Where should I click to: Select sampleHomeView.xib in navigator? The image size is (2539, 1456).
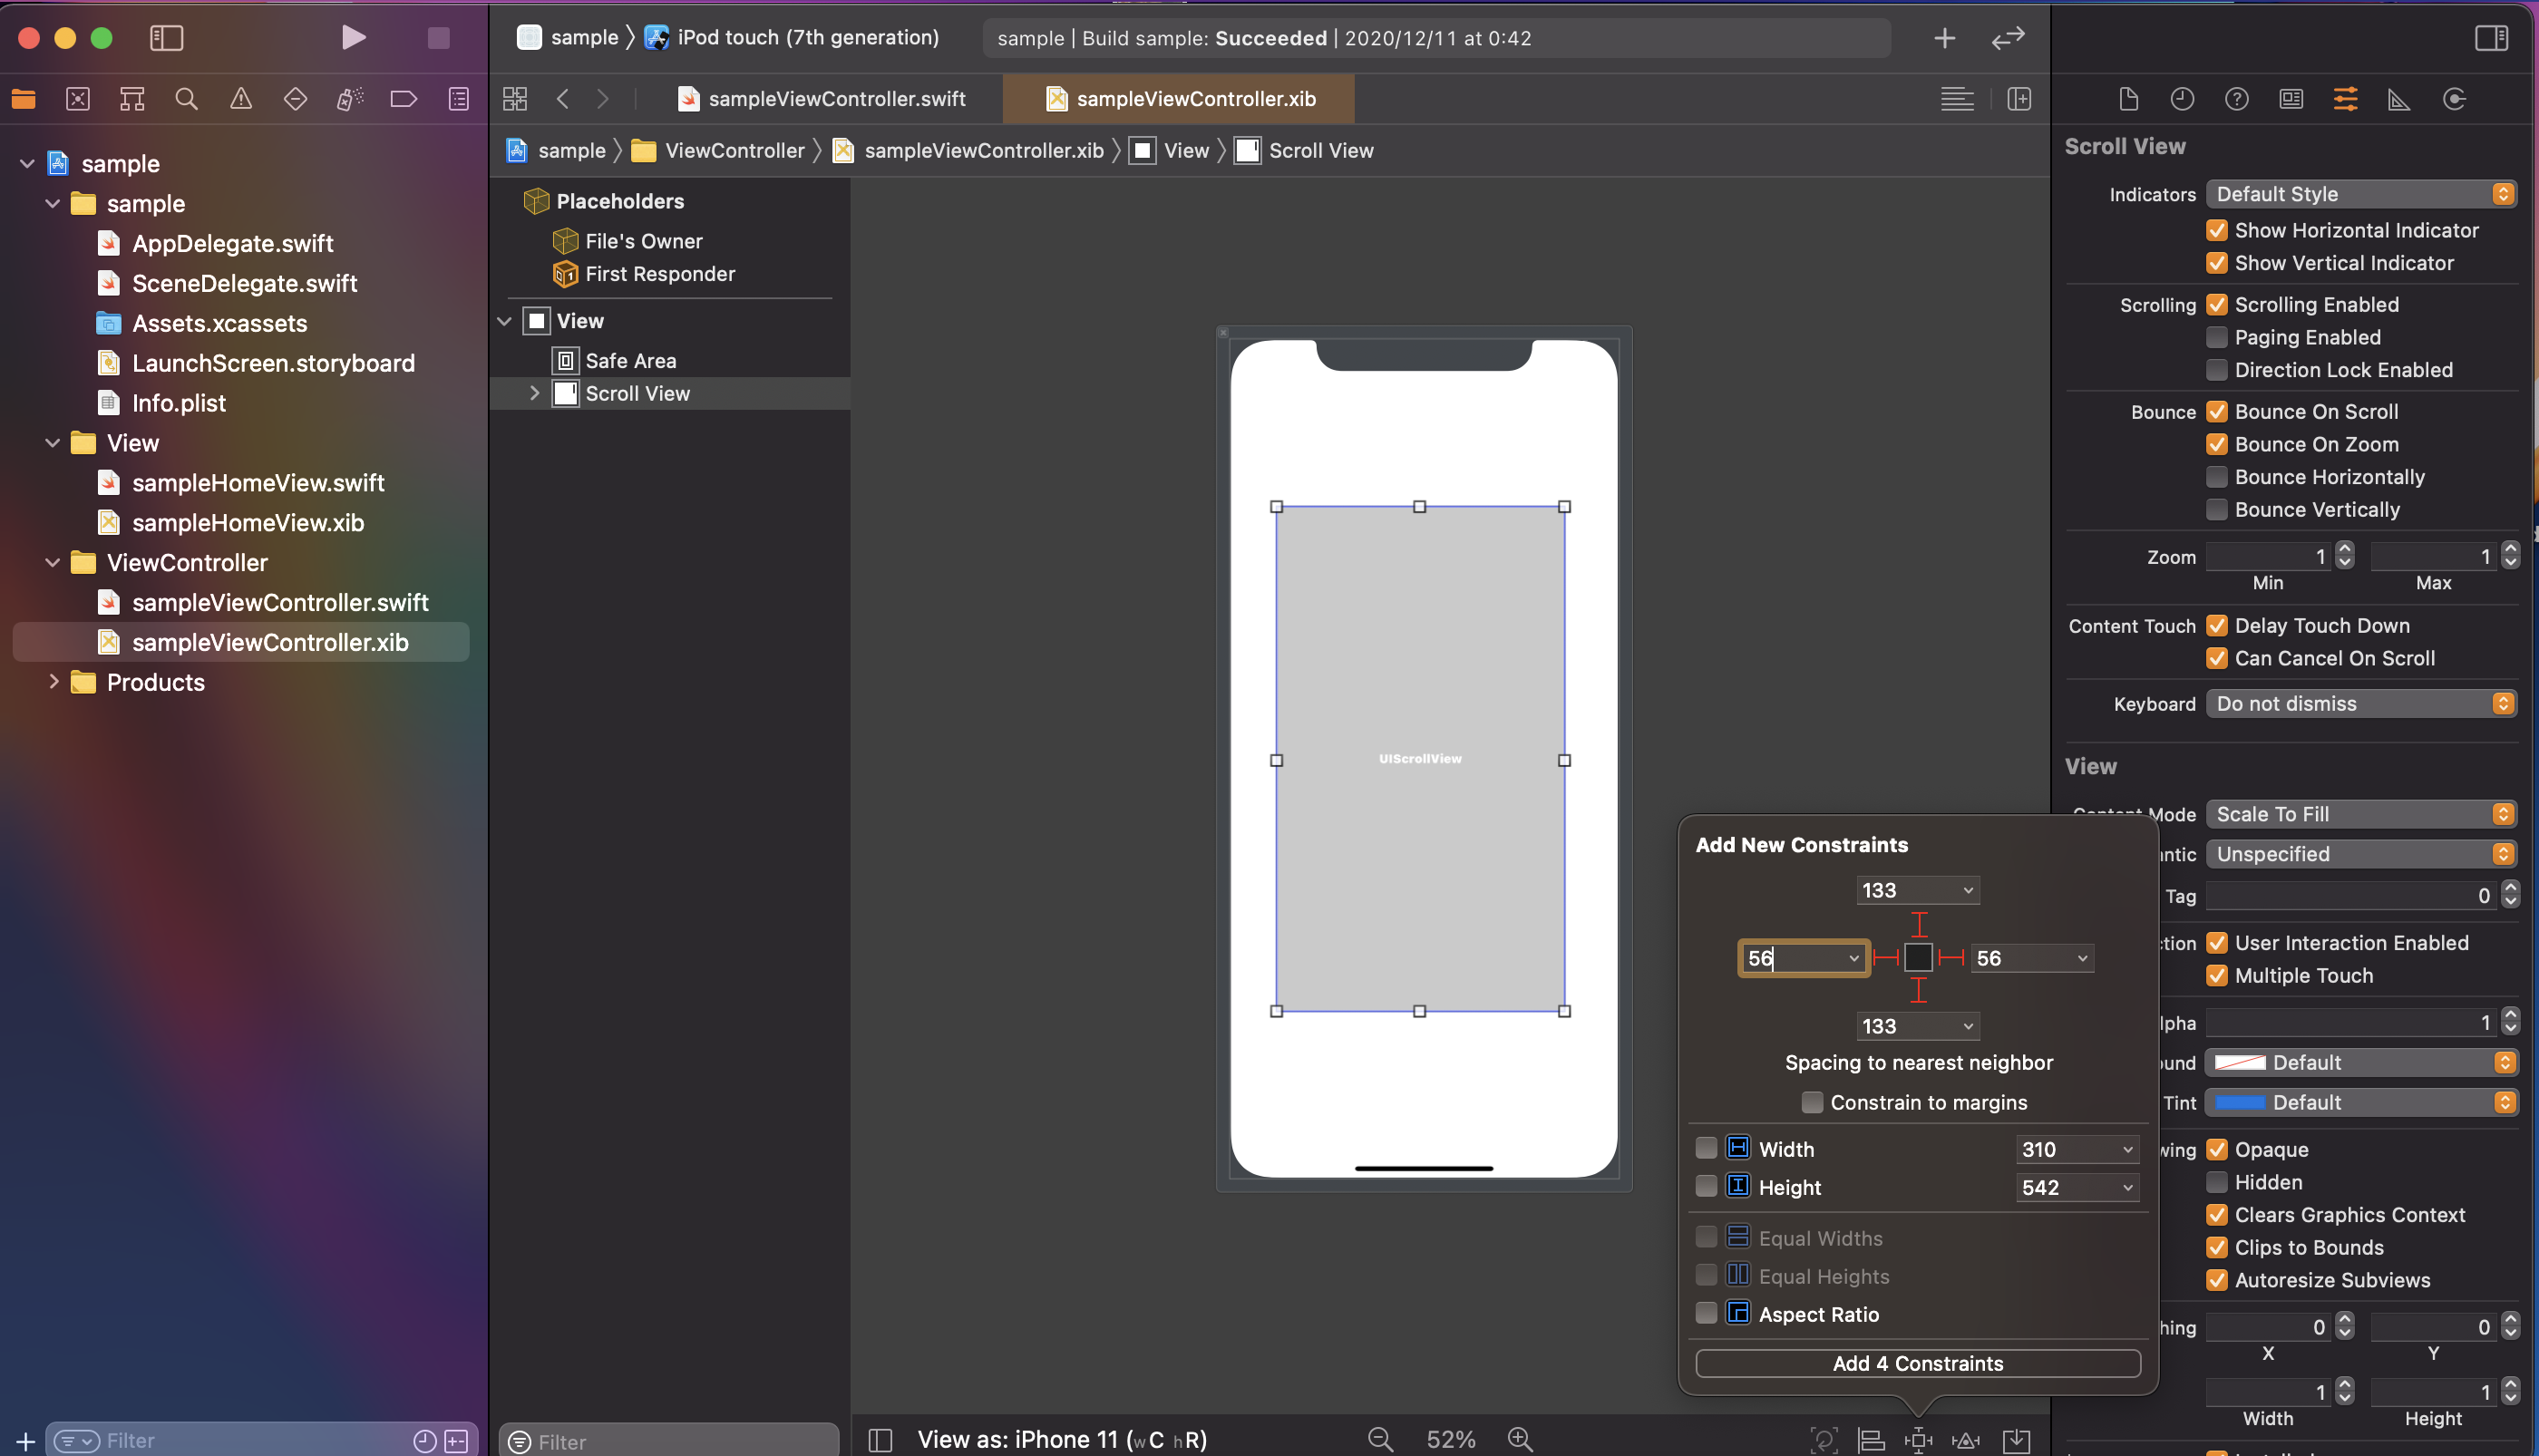(x=247, y=522)
